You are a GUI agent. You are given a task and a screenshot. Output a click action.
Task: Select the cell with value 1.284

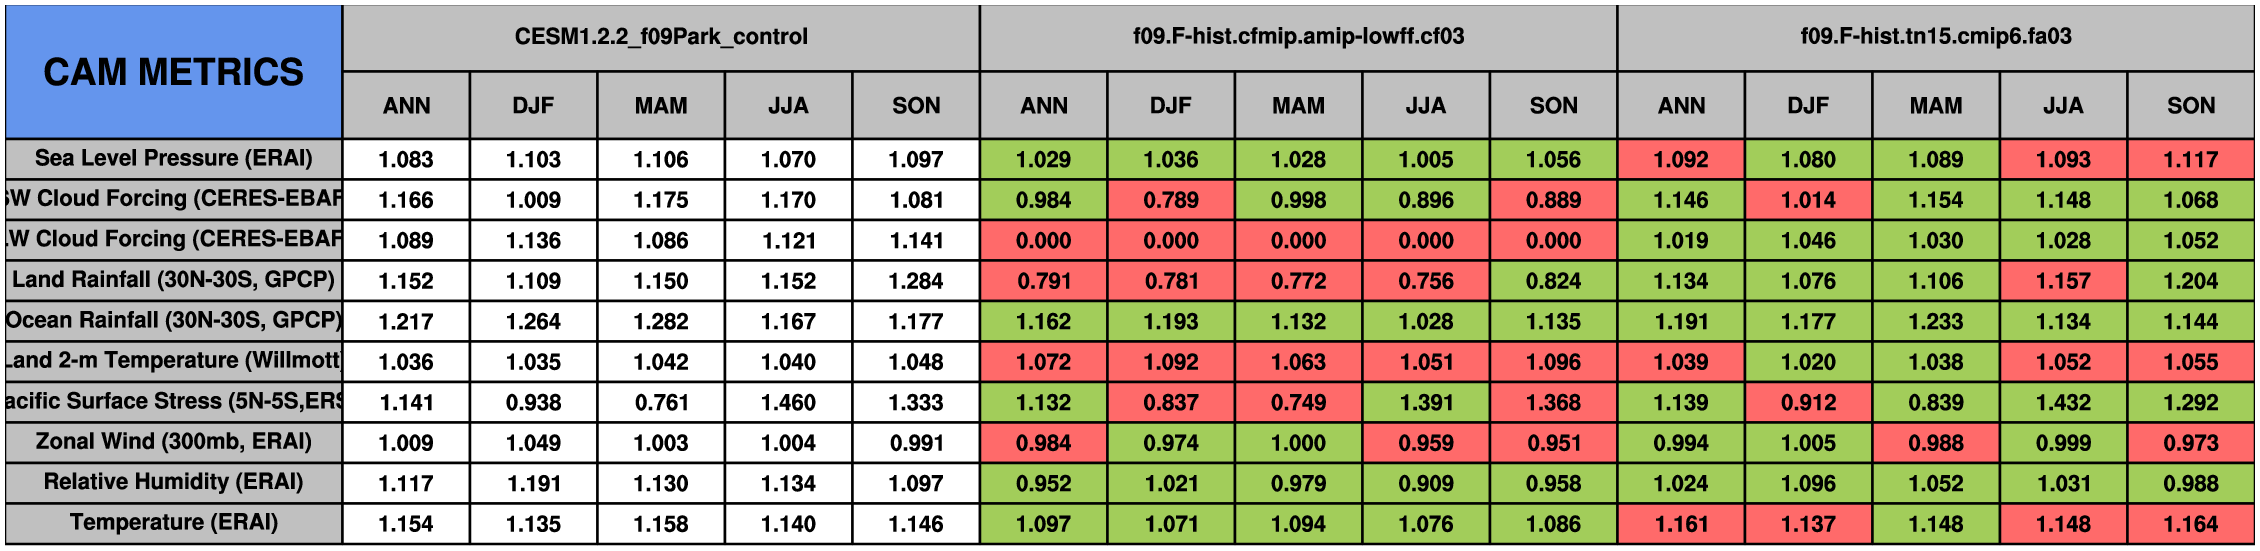[x=916, y=280]
